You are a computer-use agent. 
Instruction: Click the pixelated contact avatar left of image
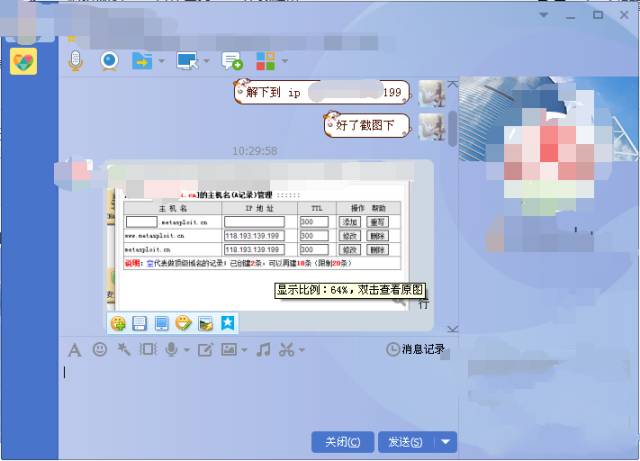(74, 175)
